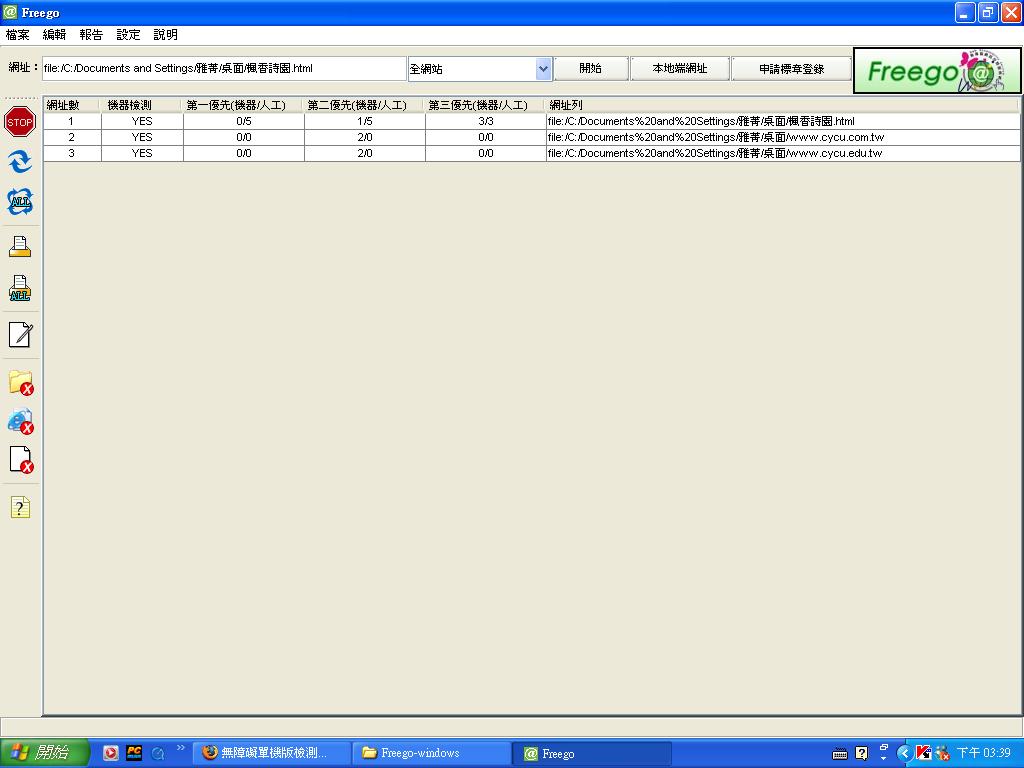
Task: Click row number 3 cell
Action: tap(72, 153)
